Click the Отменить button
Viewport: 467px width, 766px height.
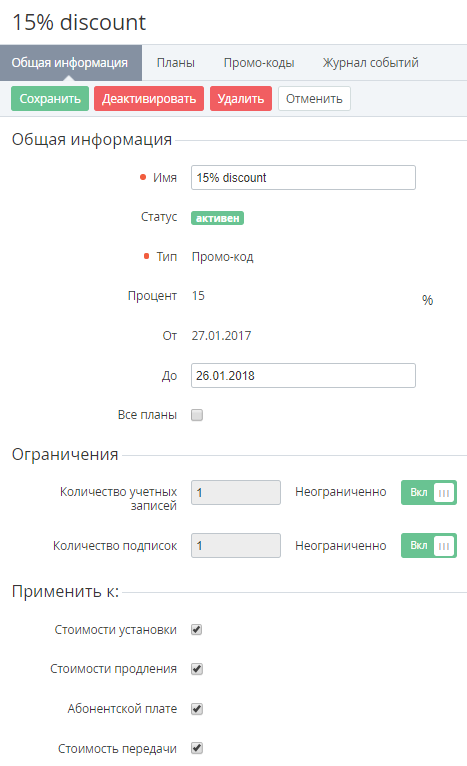314,99
